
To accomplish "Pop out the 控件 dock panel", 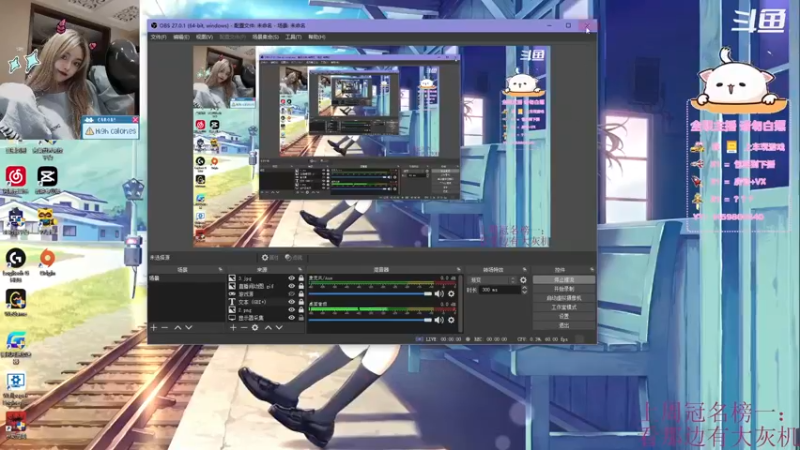I will click(x=592, y=269).
